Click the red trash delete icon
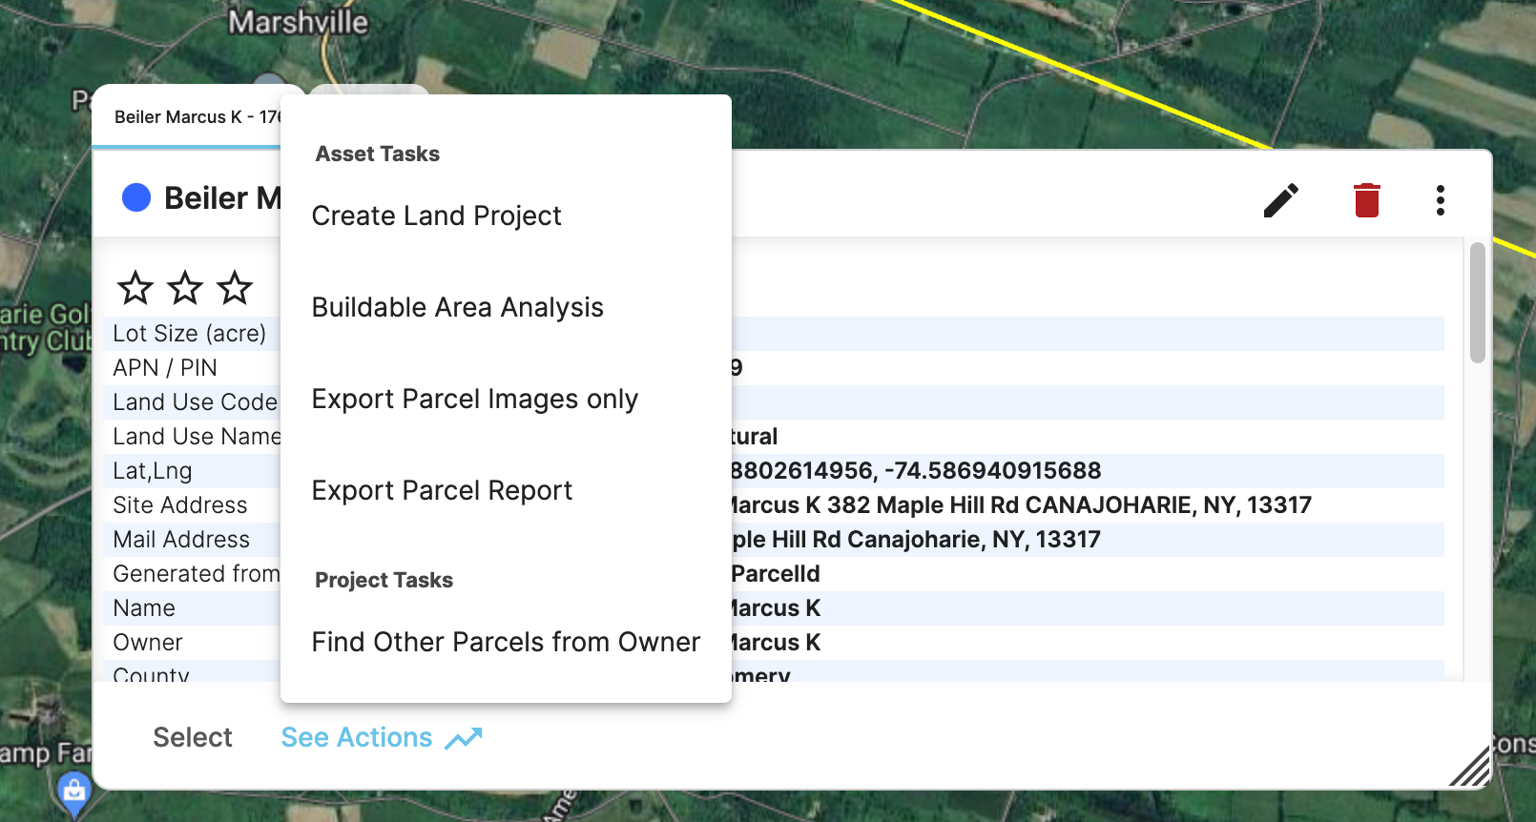The width and height of the screenshot is (1536, 822). click(x=1367, y=199)
